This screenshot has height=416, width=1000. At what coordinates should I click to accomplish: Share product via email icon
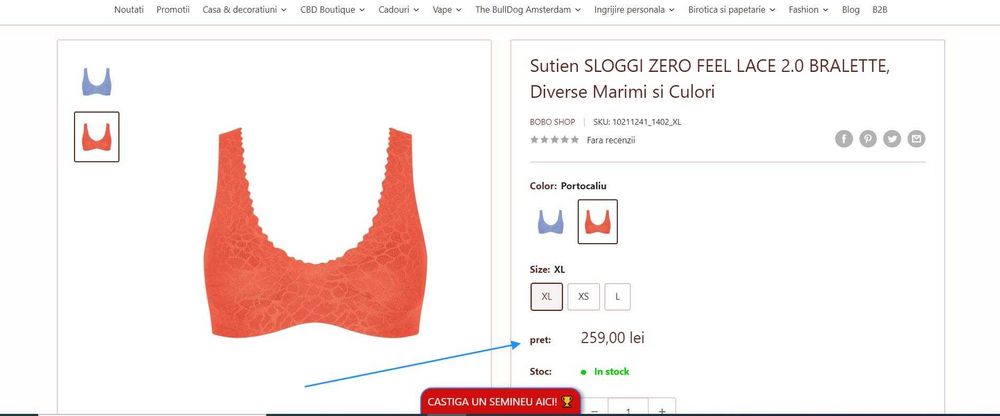click(916, 139)
